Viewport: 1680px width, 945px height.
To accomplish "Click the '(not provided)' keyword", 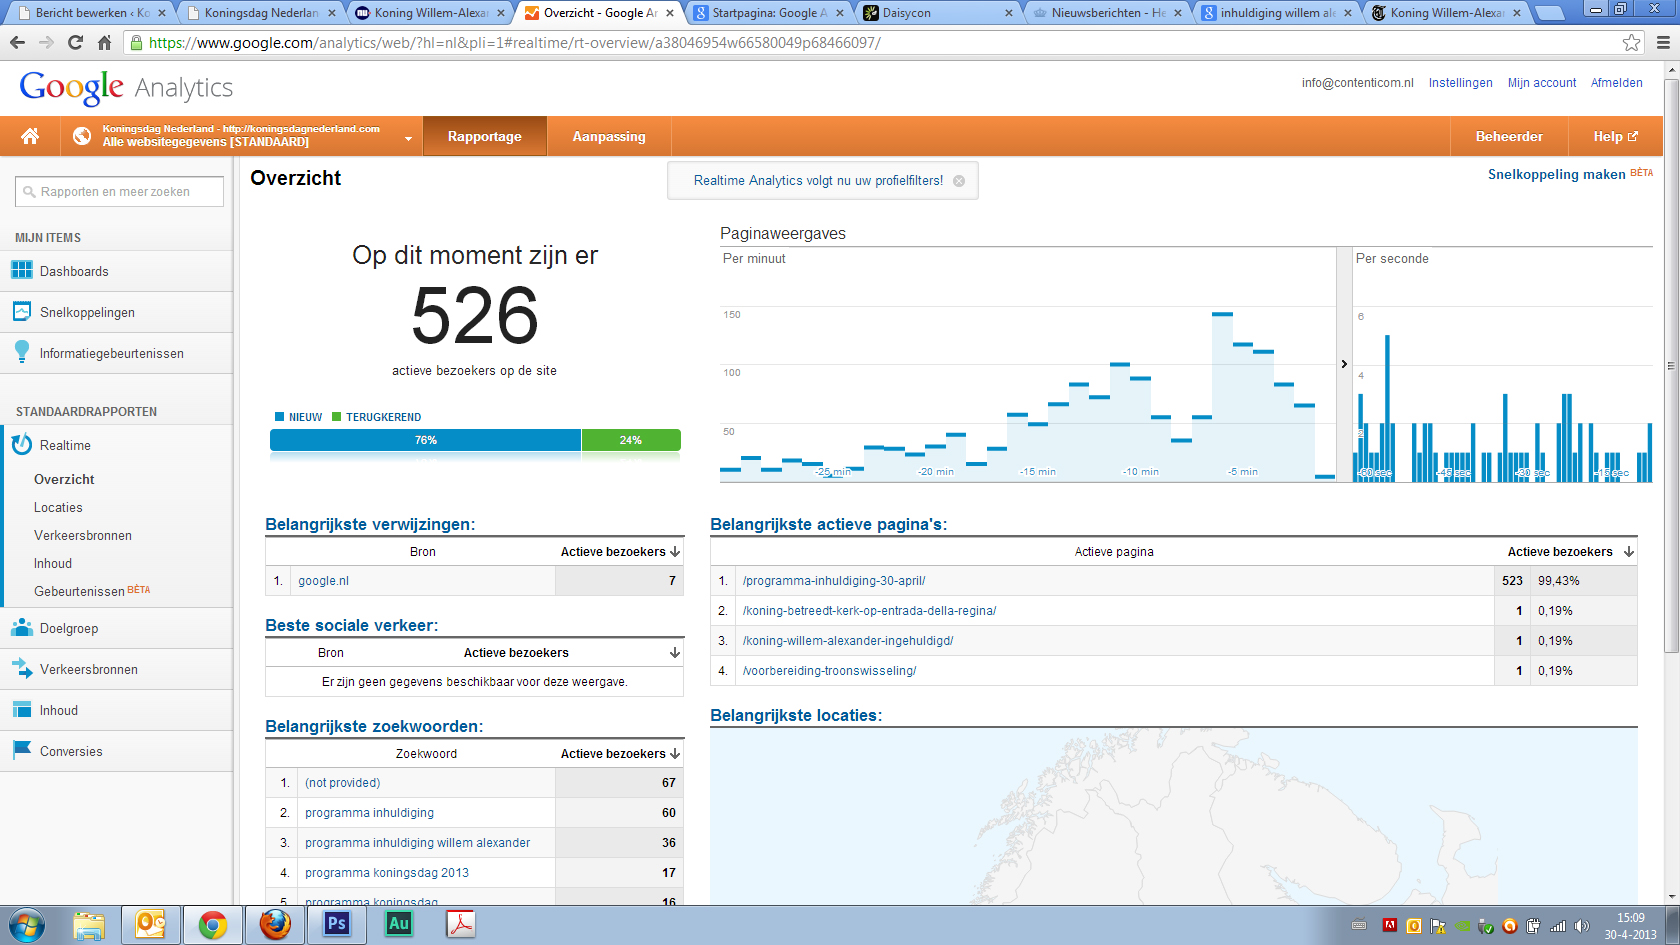I will pos(342,783).
